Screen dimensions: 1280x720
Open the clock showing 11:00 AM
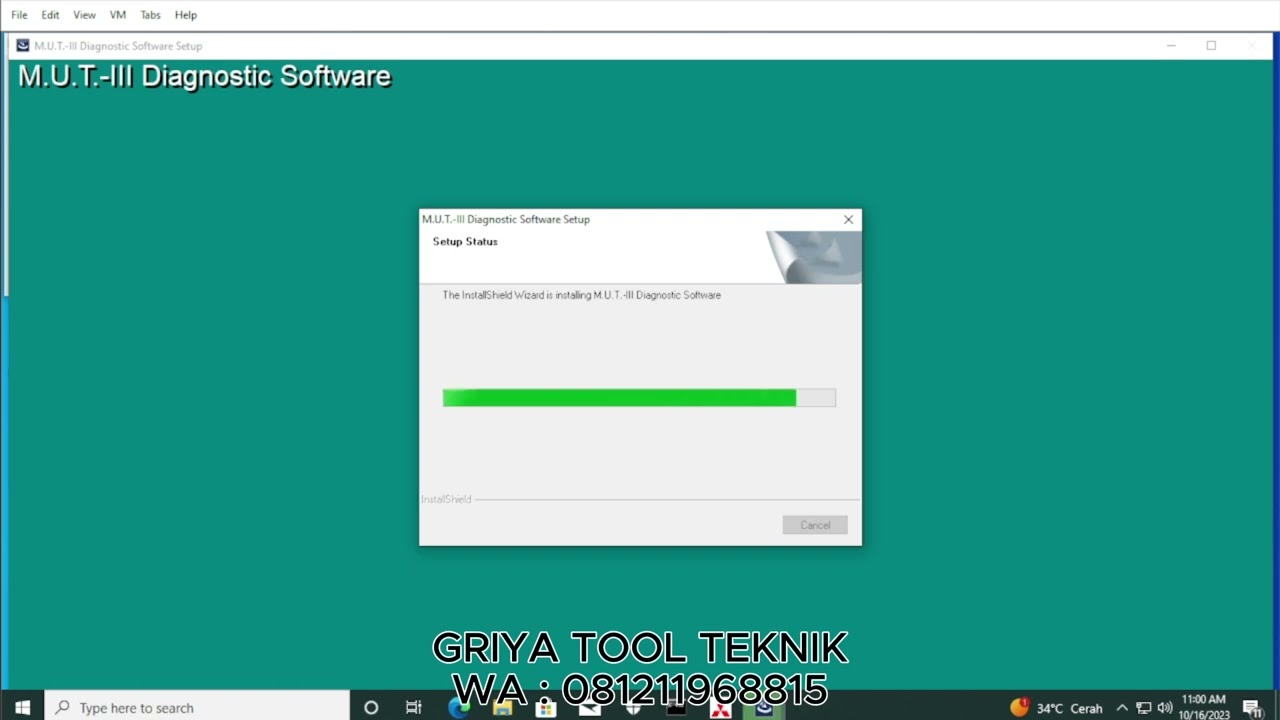[1203, 707]
